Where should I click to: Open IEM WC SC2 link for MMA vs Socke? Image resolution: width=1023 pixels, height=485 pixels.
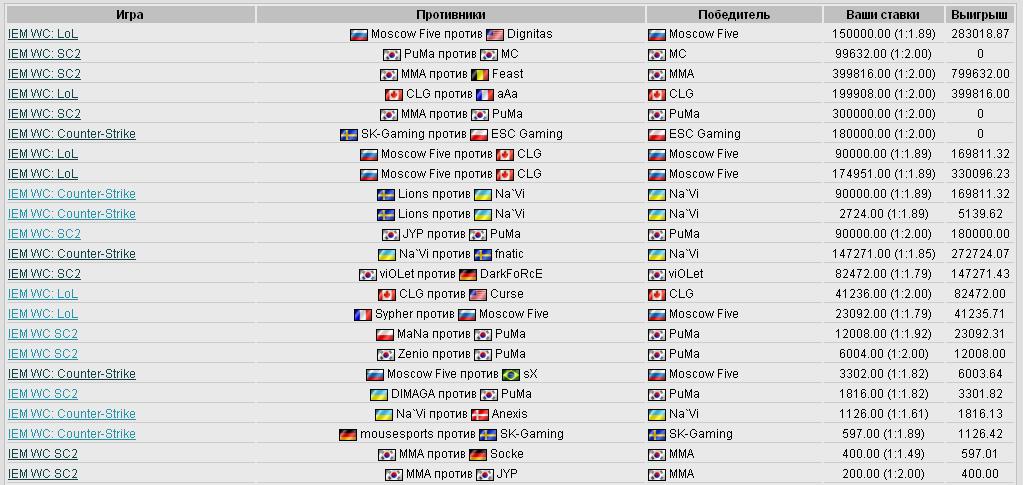[x=43, y=454]
